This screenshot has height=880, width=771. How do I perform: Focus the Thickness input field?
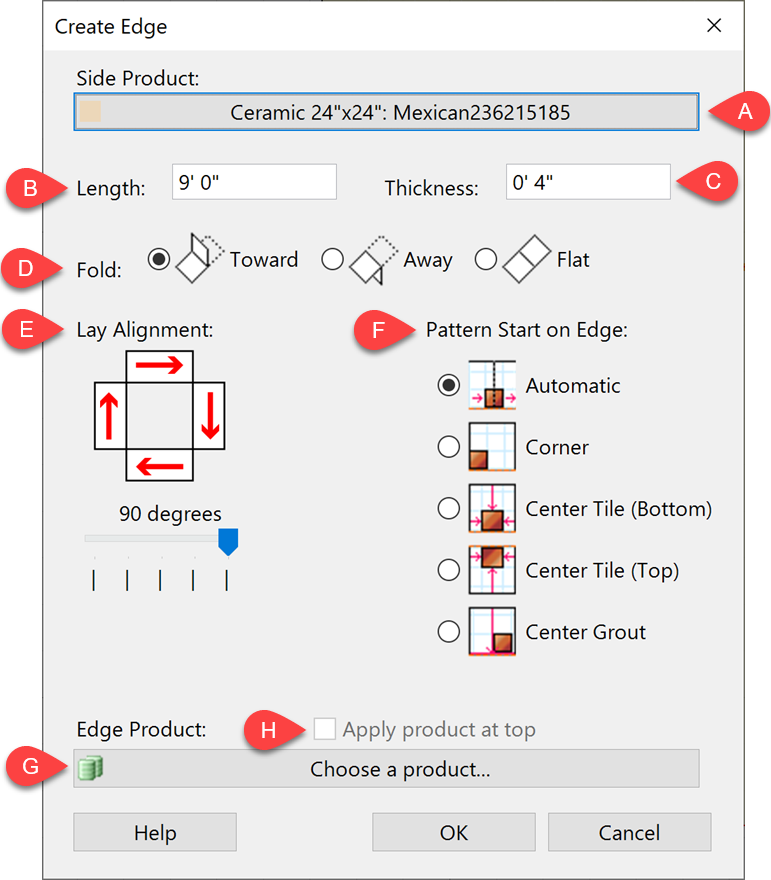[588, 182]
